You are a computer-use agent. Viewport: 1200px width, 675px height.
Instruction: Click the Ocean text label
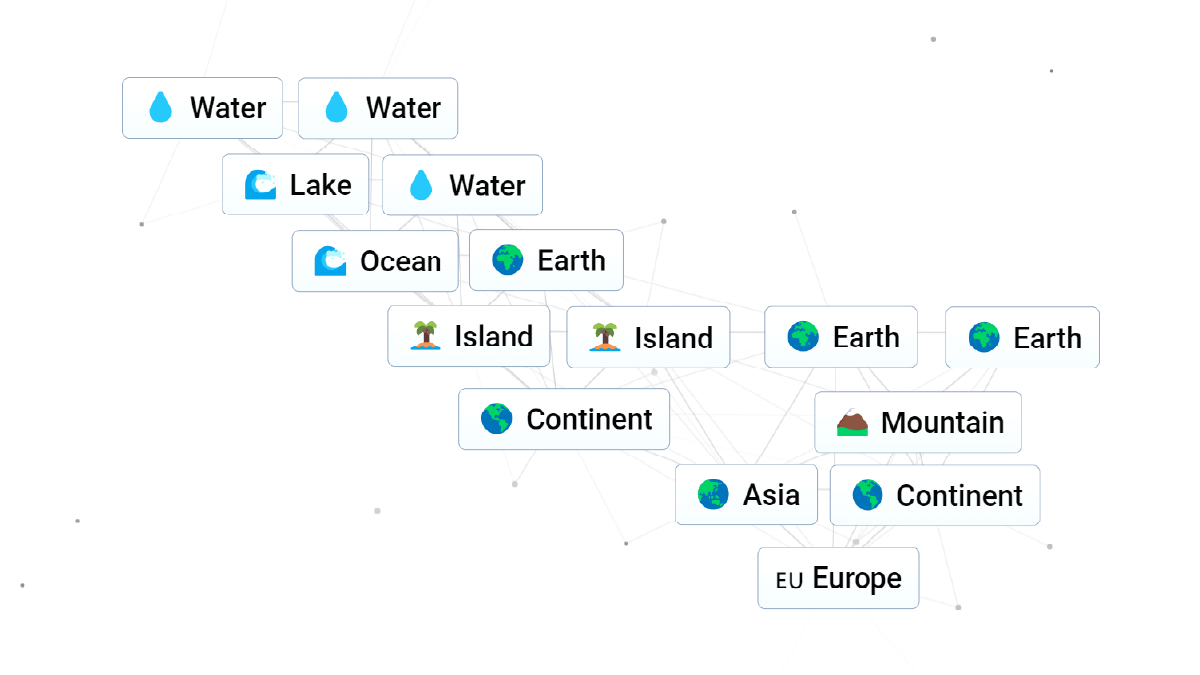[x=400, y=261]
